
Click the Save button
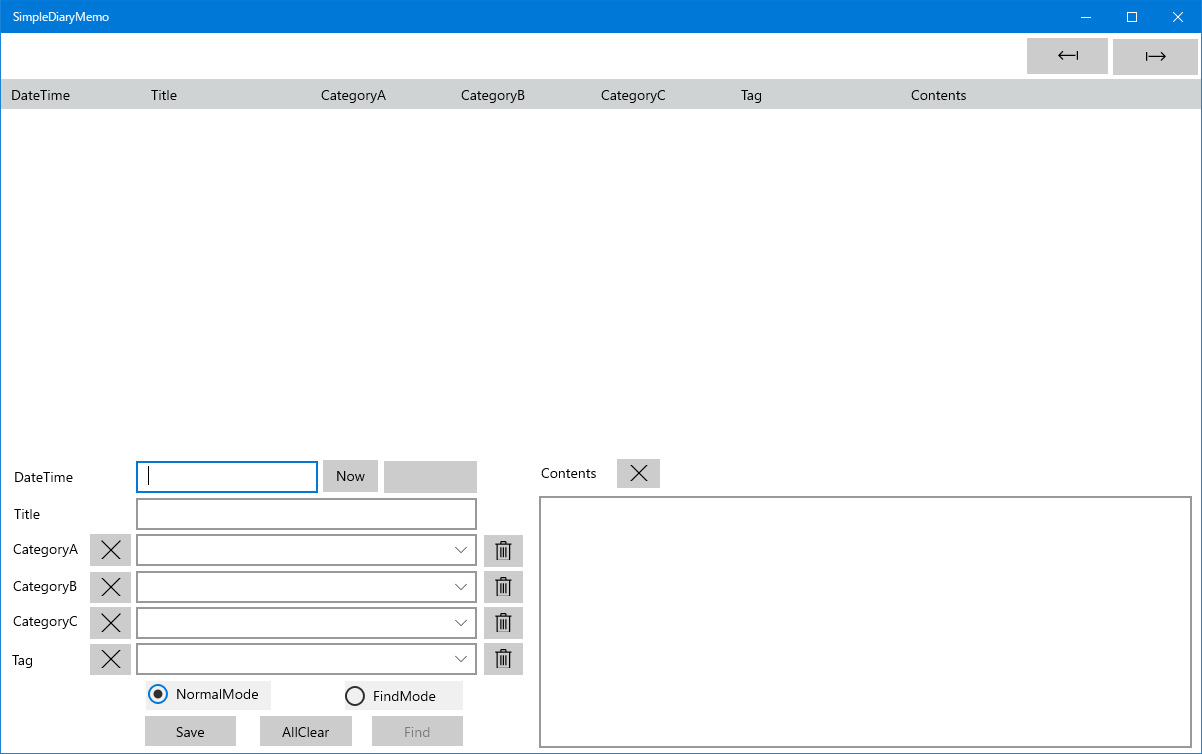click(190, 731)
